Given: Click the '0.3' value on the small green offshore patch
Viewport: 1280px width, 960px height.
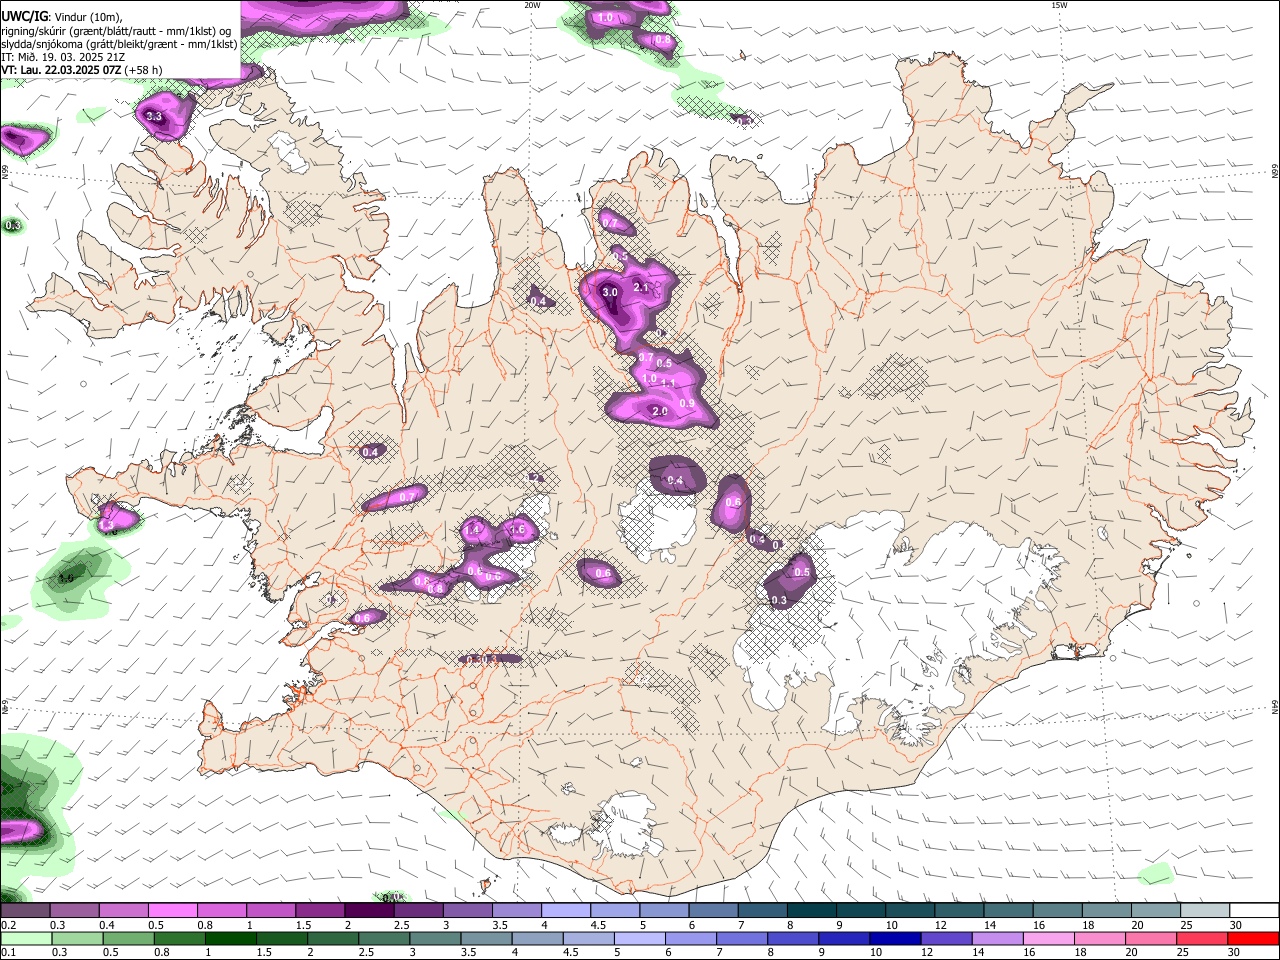Looking at the screenshot, I should coord(13,226).
